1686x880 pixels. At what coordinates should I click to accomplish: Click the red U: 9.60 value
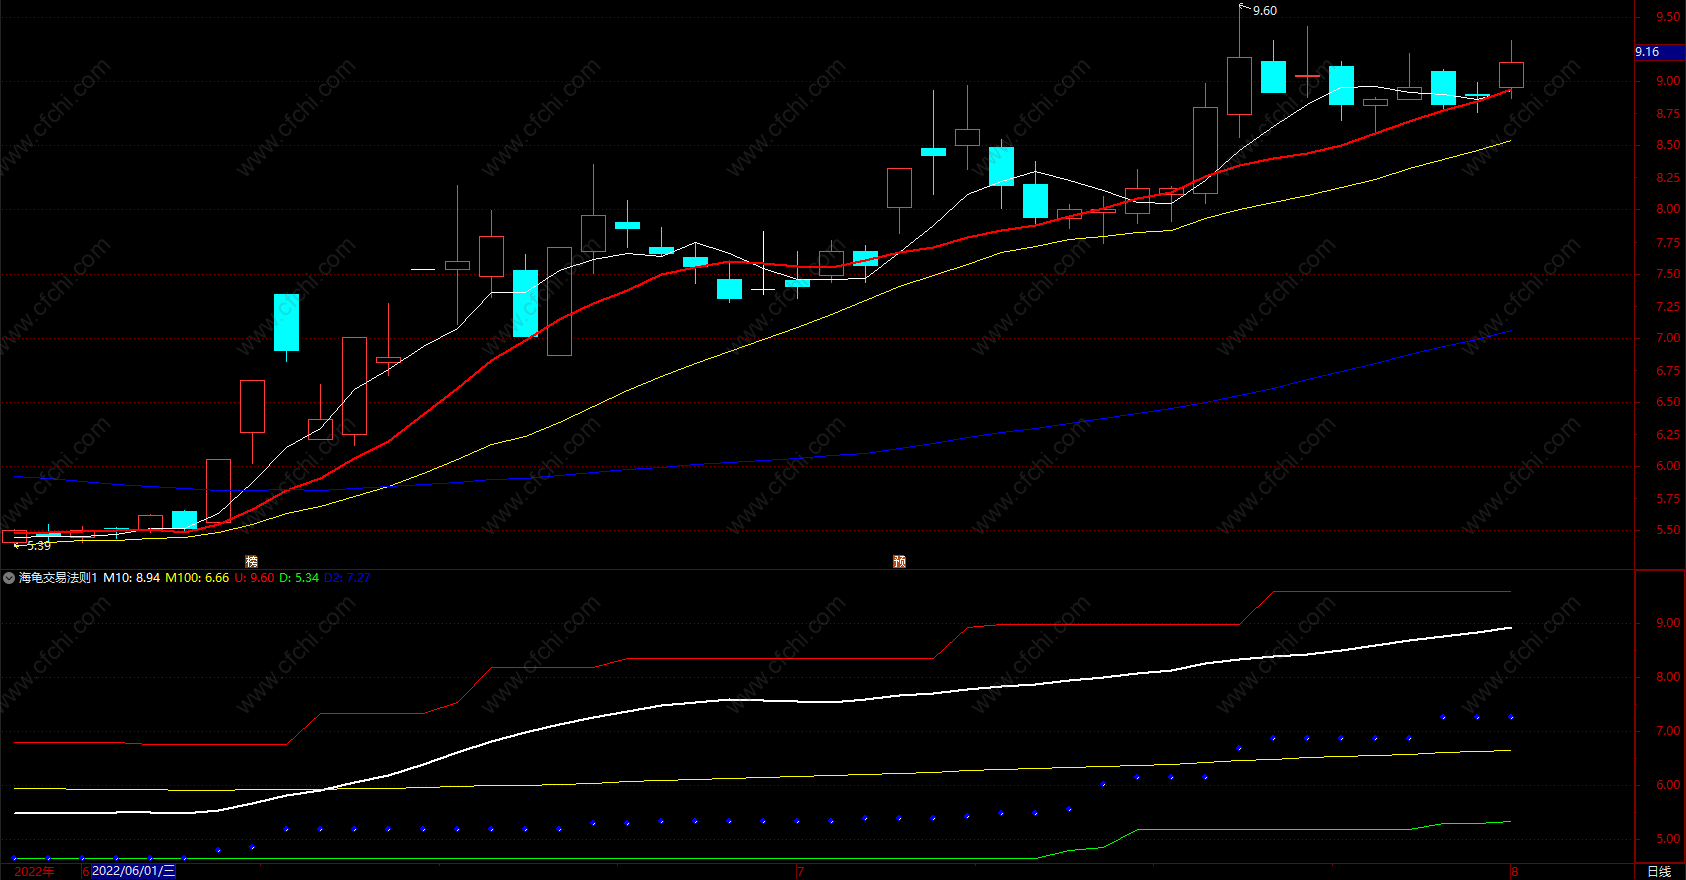tap(254, 578)
